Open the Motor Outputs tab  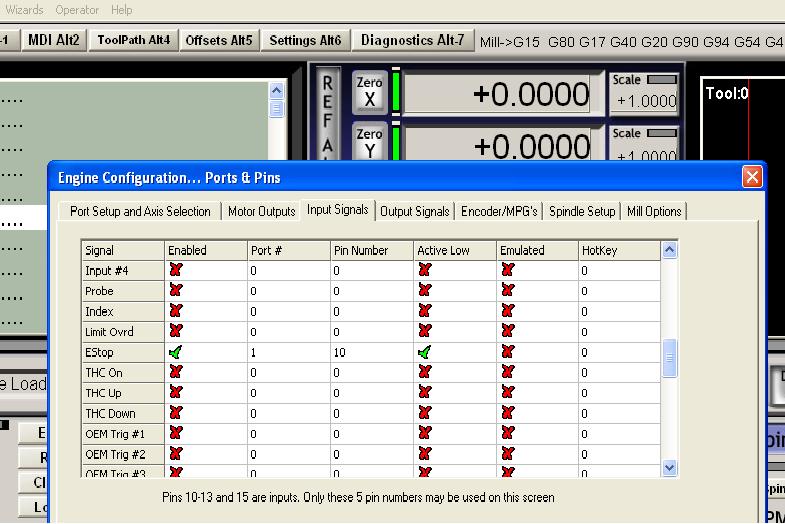pos(261,211)
